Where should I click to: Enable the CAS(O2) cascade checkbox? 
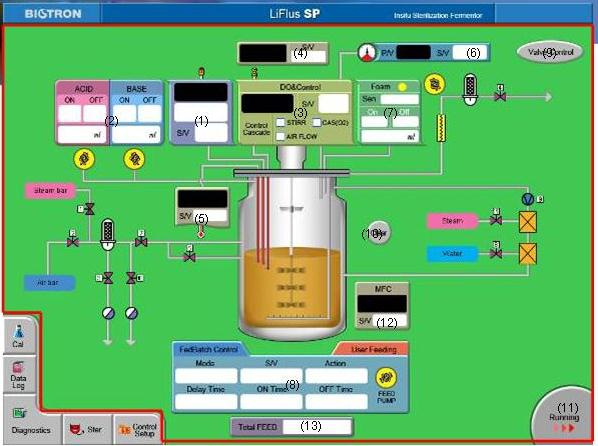coord(317,122)
